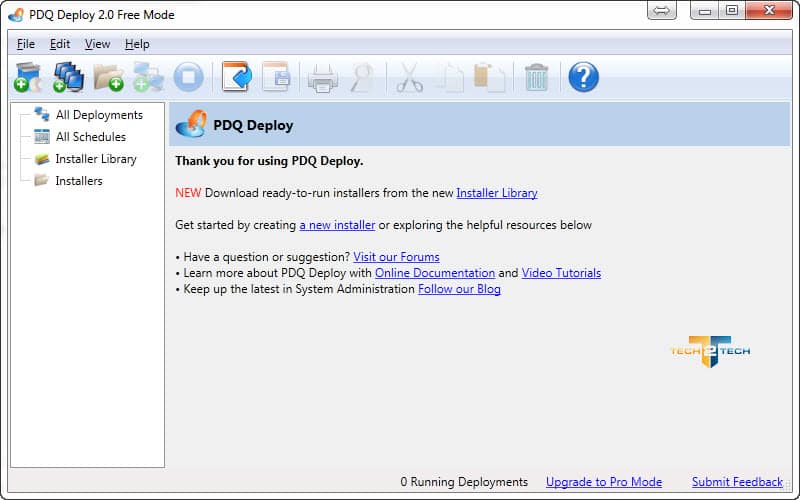Viewport: 800px width, 500px height.
Task: Select the Installers folder node
Action: pyautogui.click(x=79, y=181)
